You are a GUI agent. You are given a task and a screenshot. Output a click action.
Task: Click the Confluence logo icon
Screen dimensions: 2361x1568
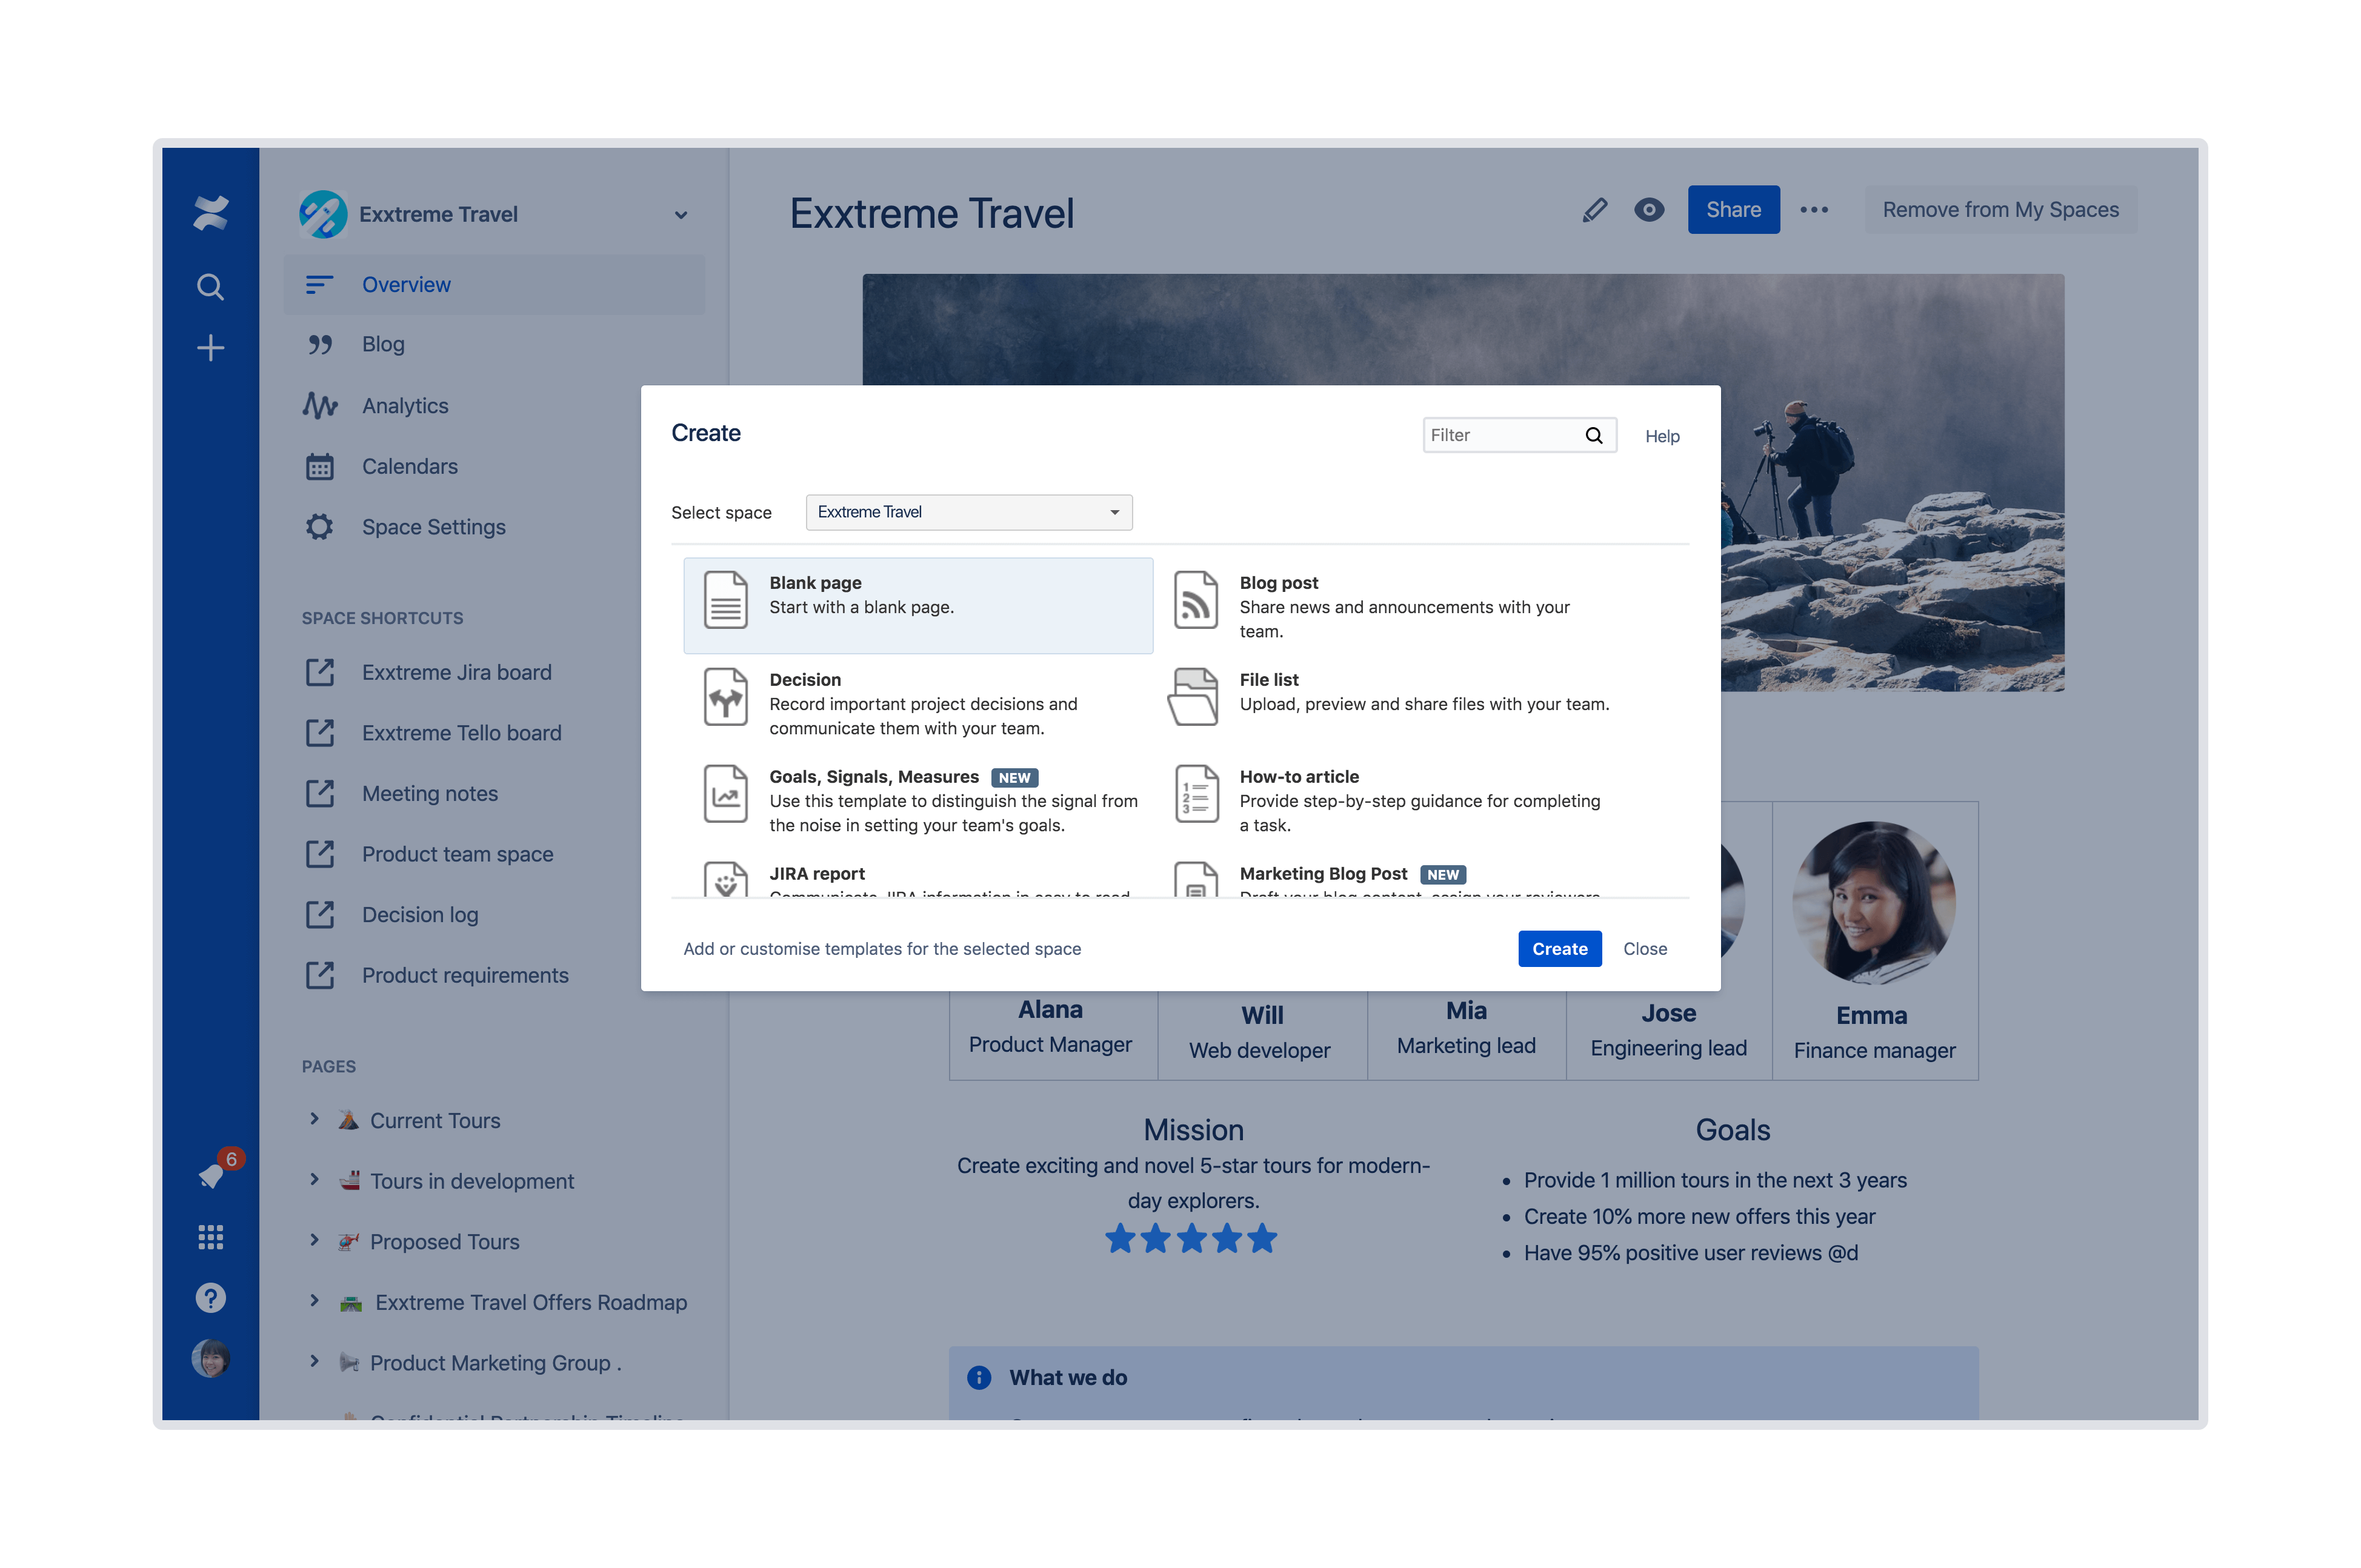coord(210,213)
